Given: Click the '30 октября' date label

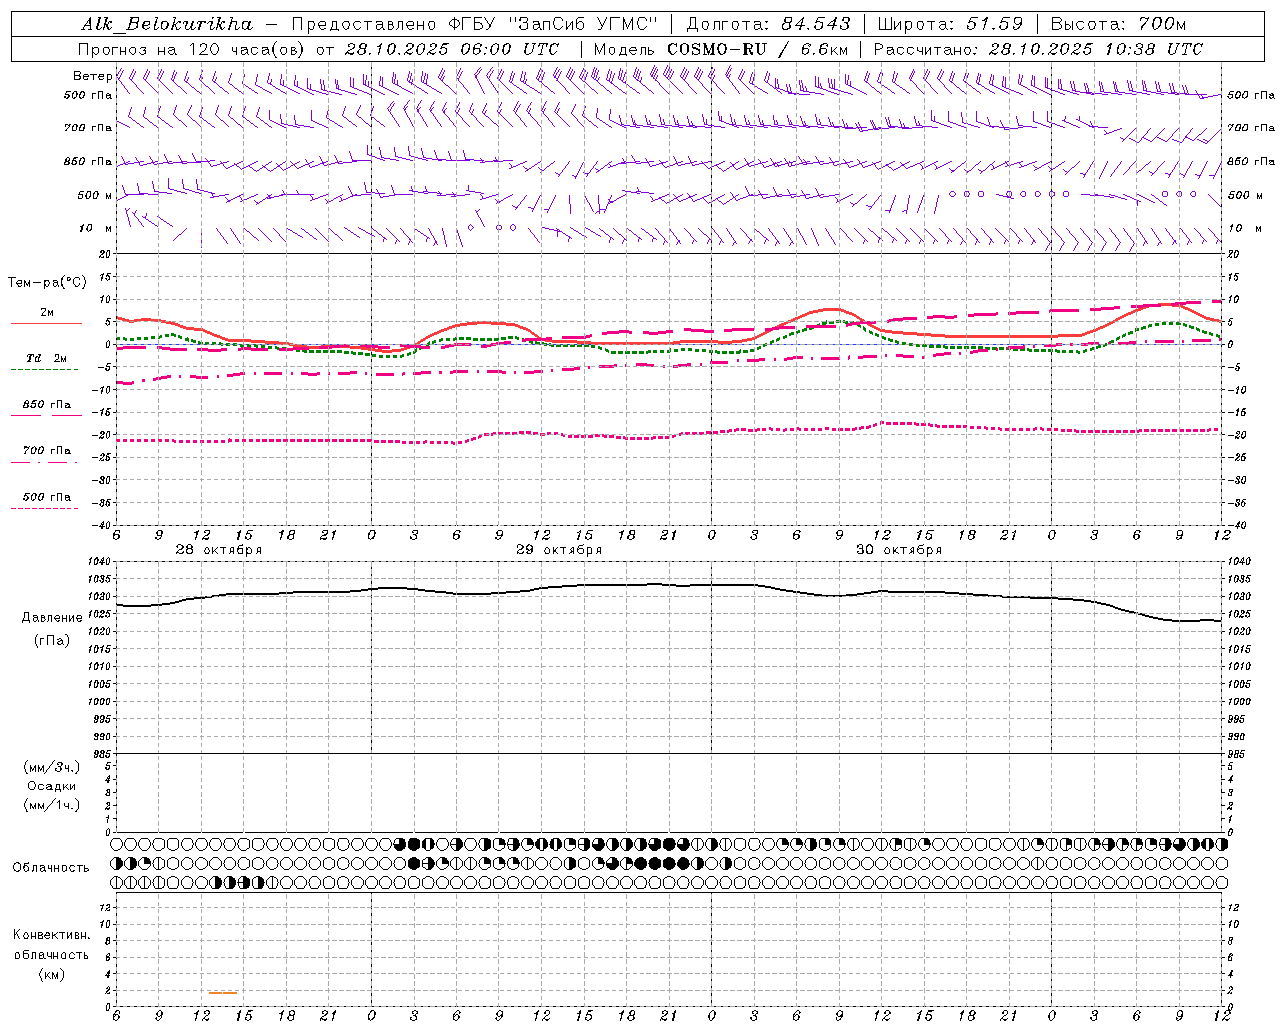Looking at the screenshot, I should pos(899,550).
